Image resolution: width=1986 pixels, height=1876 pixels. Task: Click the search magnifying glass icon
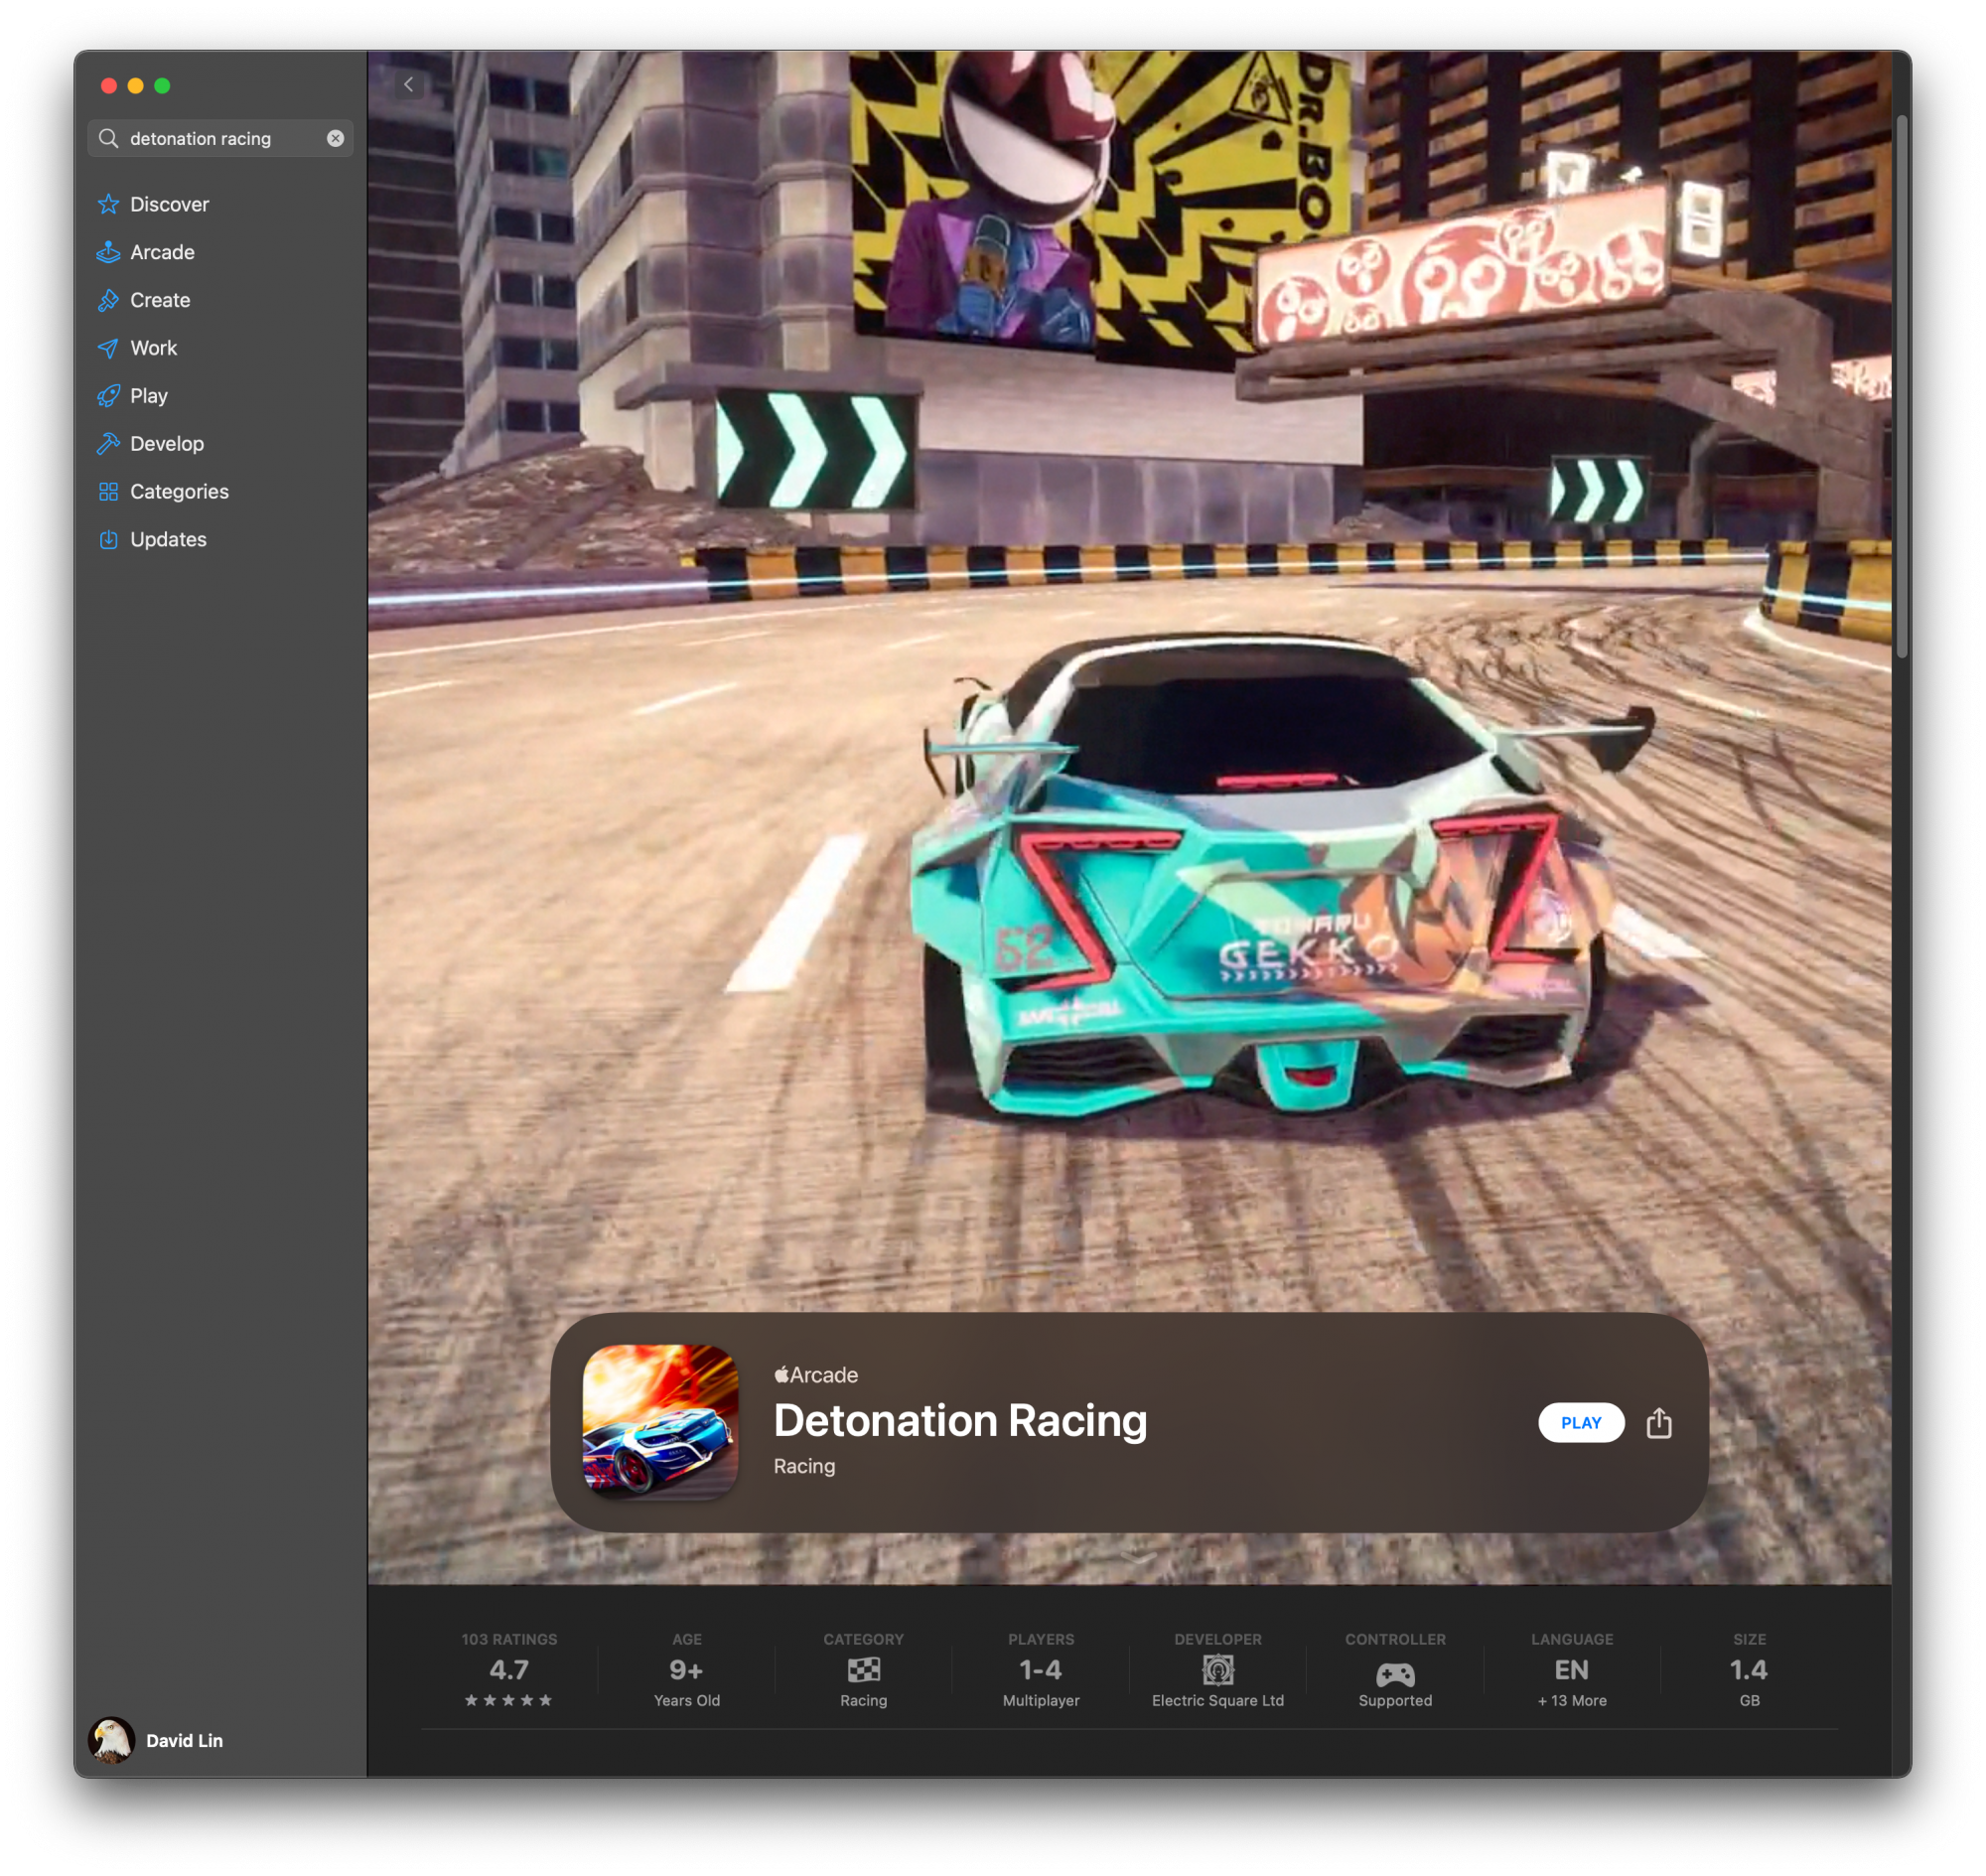coord(109,138)
